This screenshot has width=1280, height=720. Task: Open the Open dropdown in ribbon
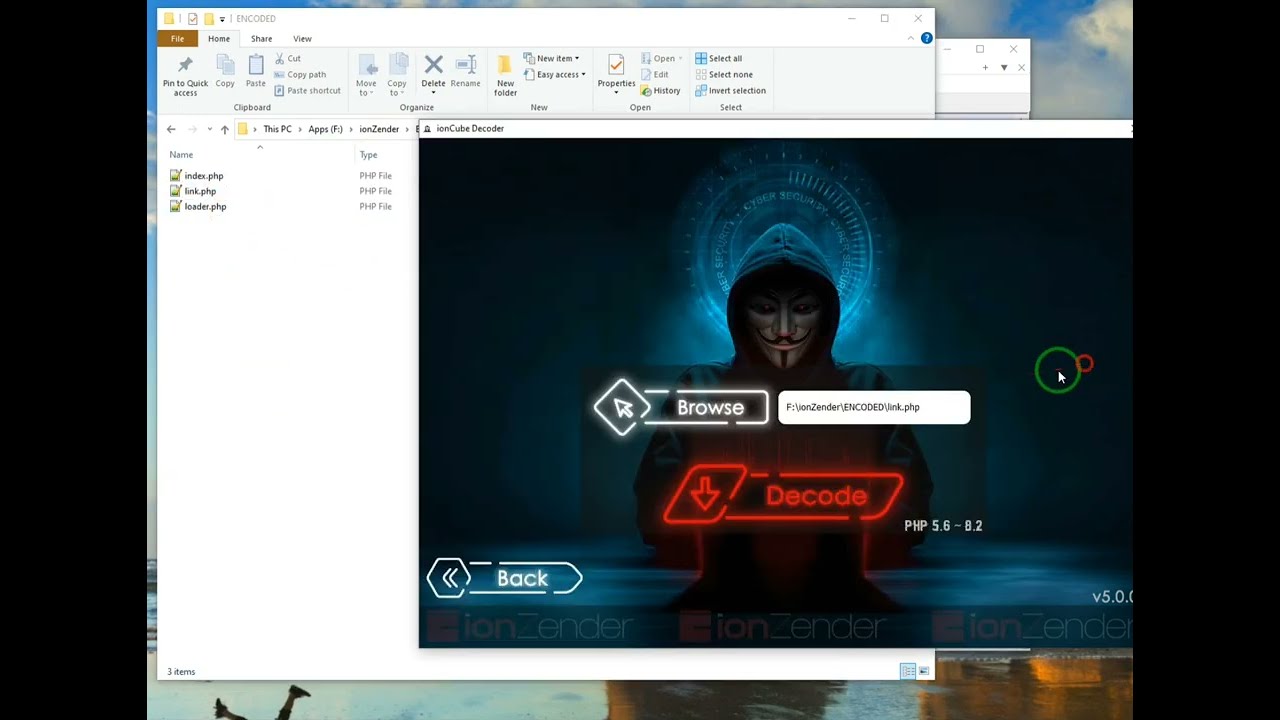662,59
